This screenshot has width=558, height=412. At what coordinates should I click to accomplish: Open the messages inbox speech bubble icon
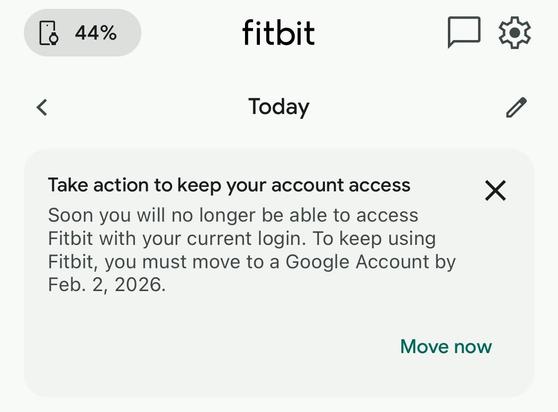click(464, 32)
